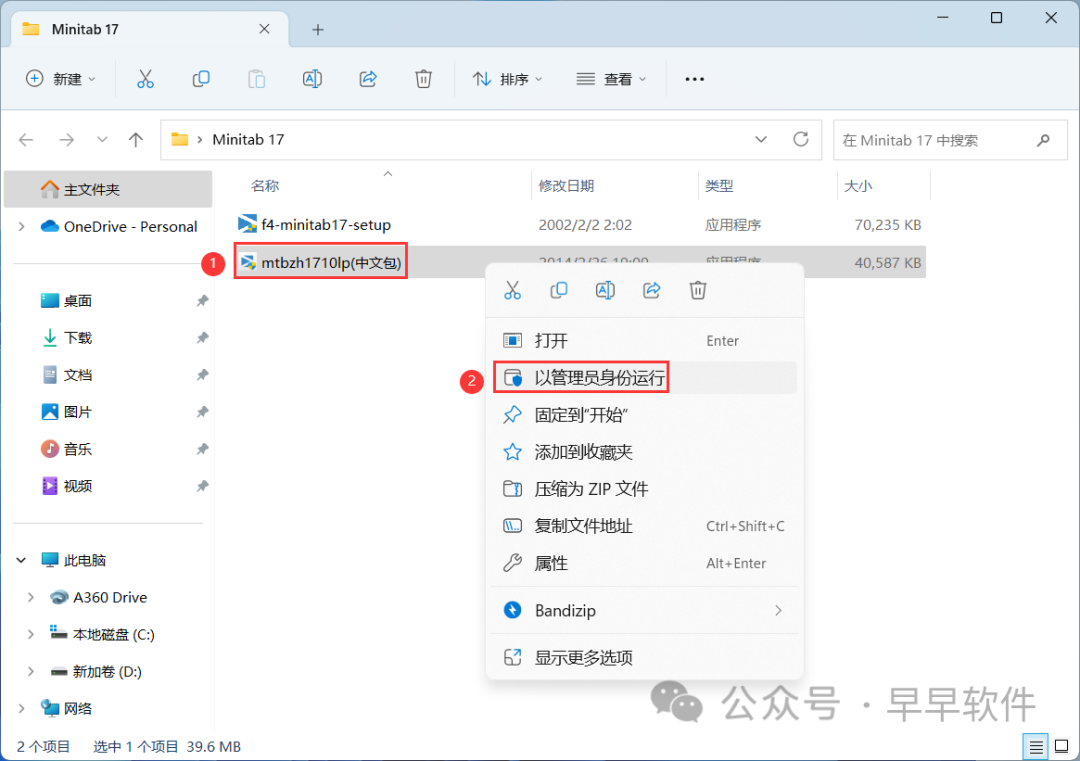Refresh the Minitab 17 folder view
This screenshot has width=1080, height=761.
pos(800,140)
